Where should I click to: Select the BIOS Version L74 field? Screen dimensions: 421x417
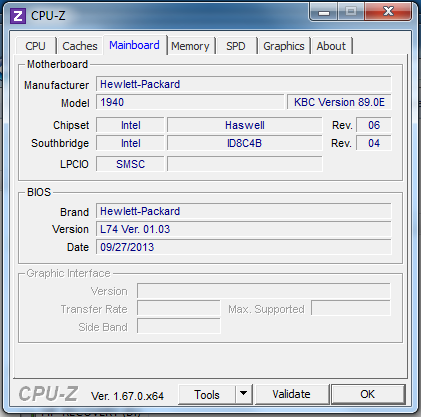click(244, 229)
